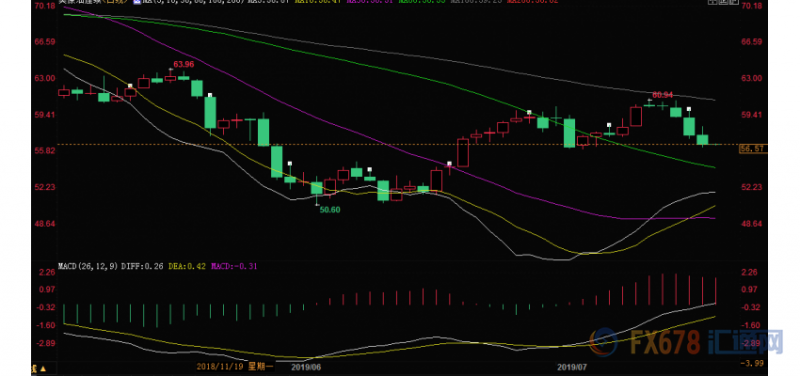
Task: Click the MACD(26,12,9) indicator label
Action: coord(88,266)
